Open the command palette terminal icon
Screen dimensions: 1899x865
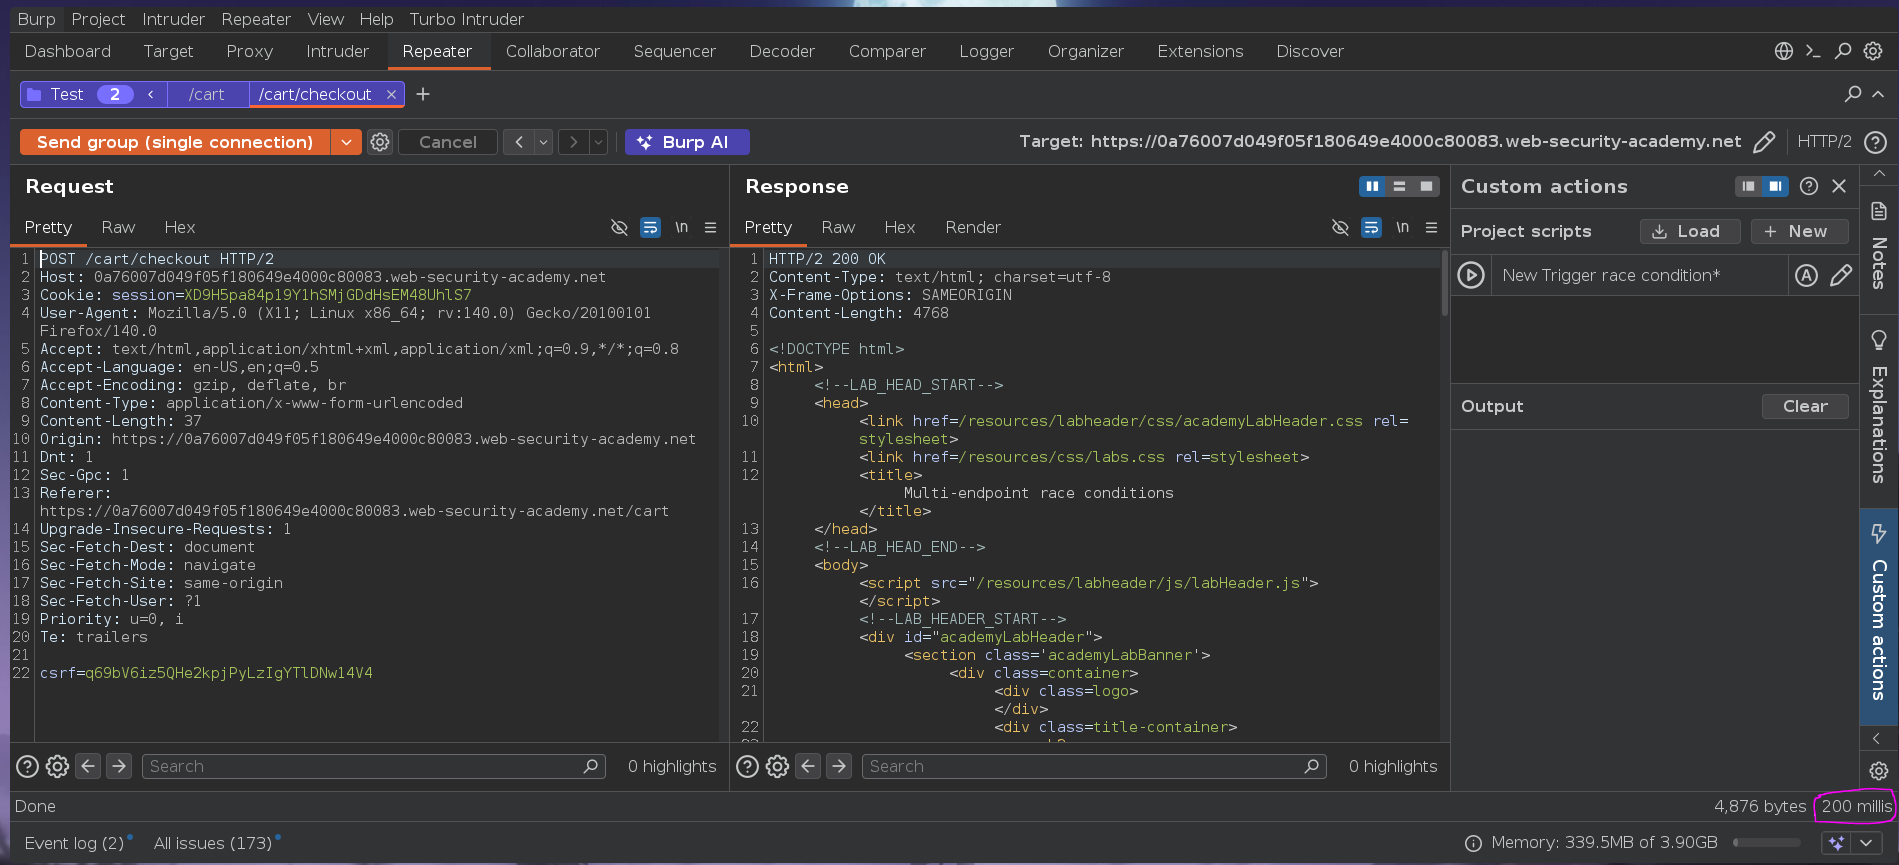click(1813, 51)
